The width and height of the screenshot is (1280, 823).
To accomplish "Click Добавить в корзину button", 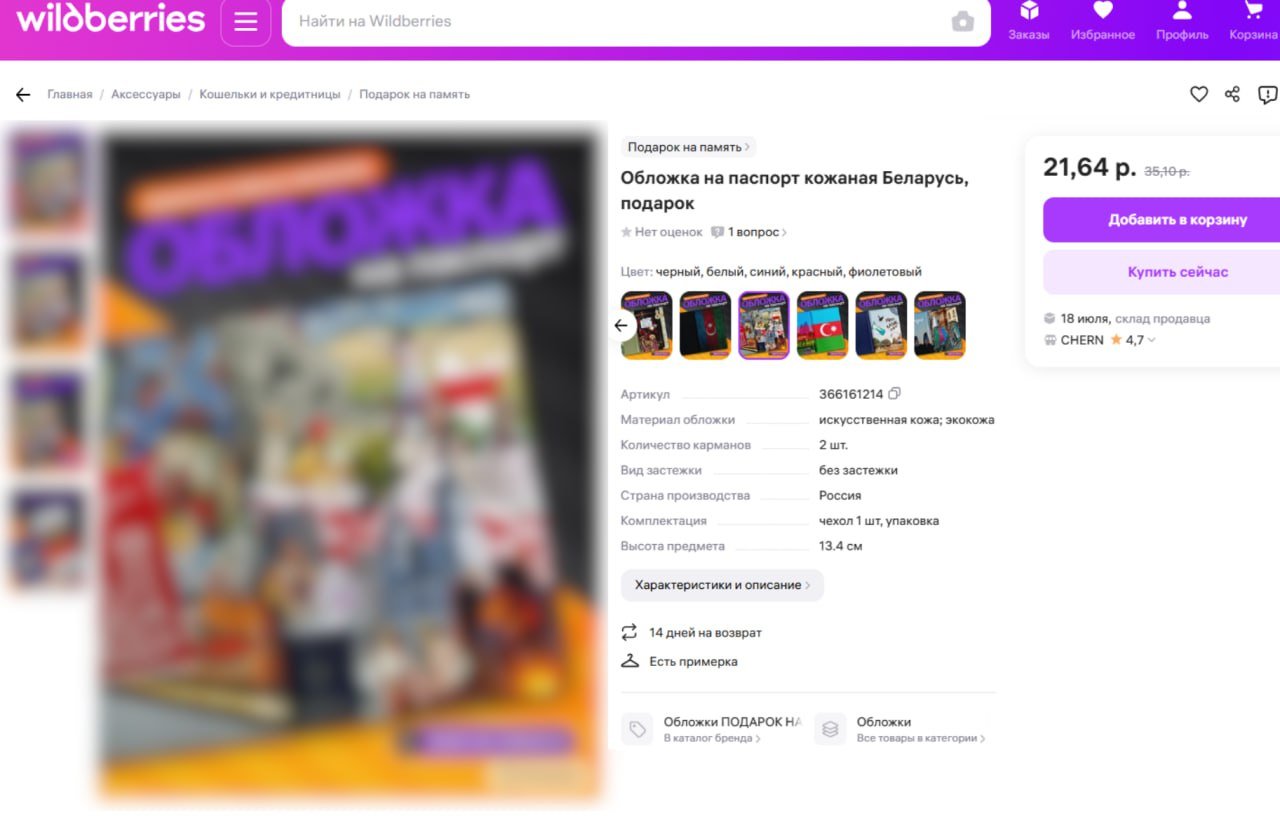I will pos(1162,220).
